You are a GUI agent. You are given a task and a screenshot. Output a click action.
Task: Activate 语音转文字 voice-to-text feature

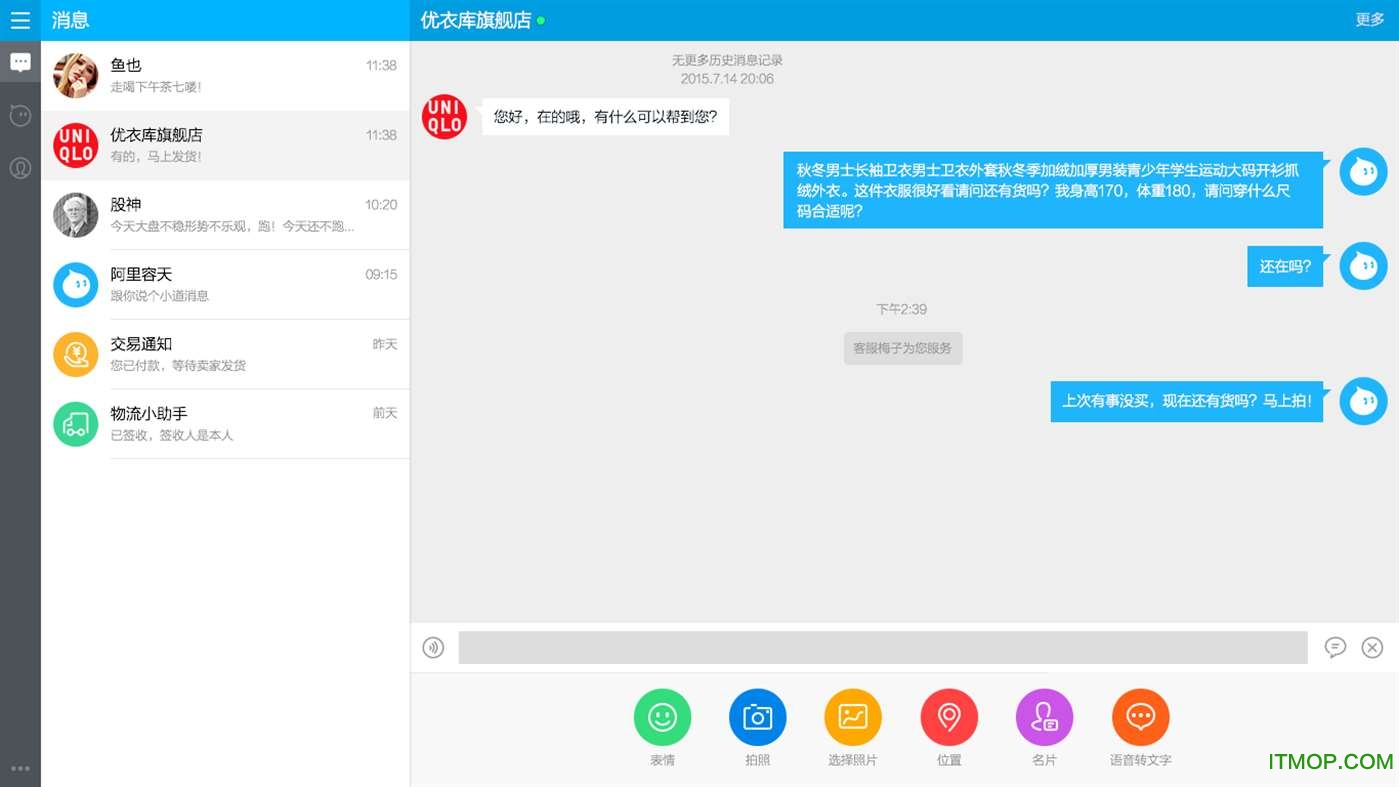1140,716
